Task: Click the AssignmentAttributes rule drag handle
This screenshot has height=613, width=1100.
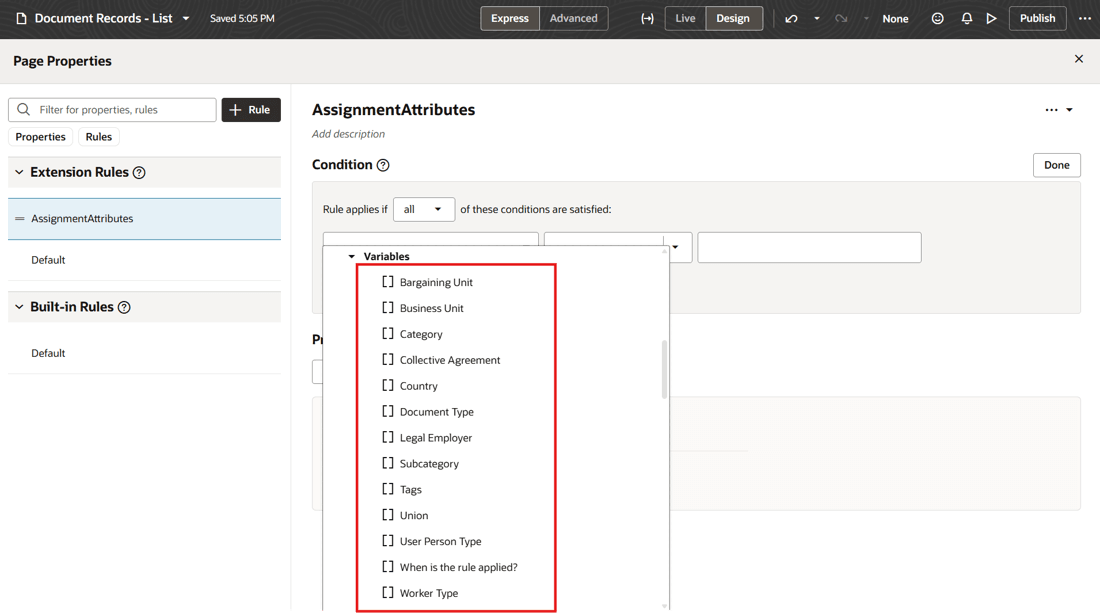Action: tap(20, 219)
